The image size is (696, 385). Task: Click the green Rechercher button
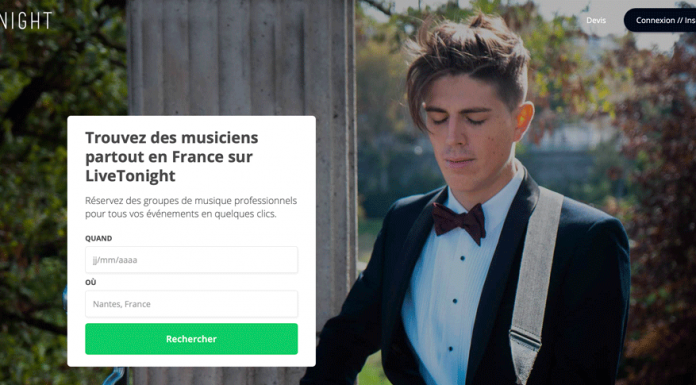[x=191, y=339]
